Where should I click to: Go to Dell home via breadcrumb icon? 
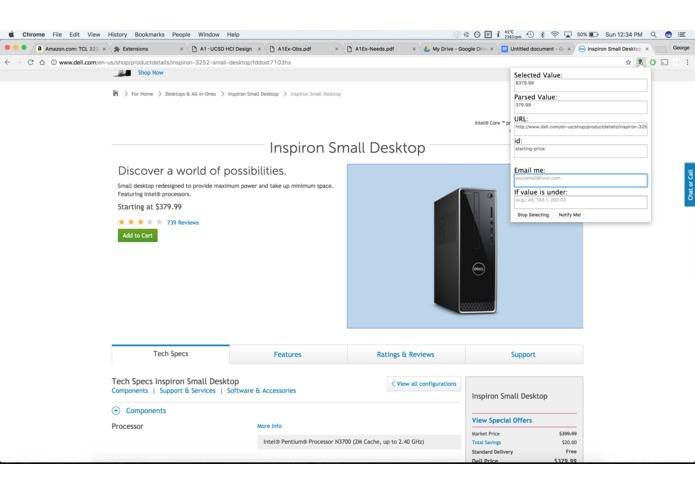115,93
